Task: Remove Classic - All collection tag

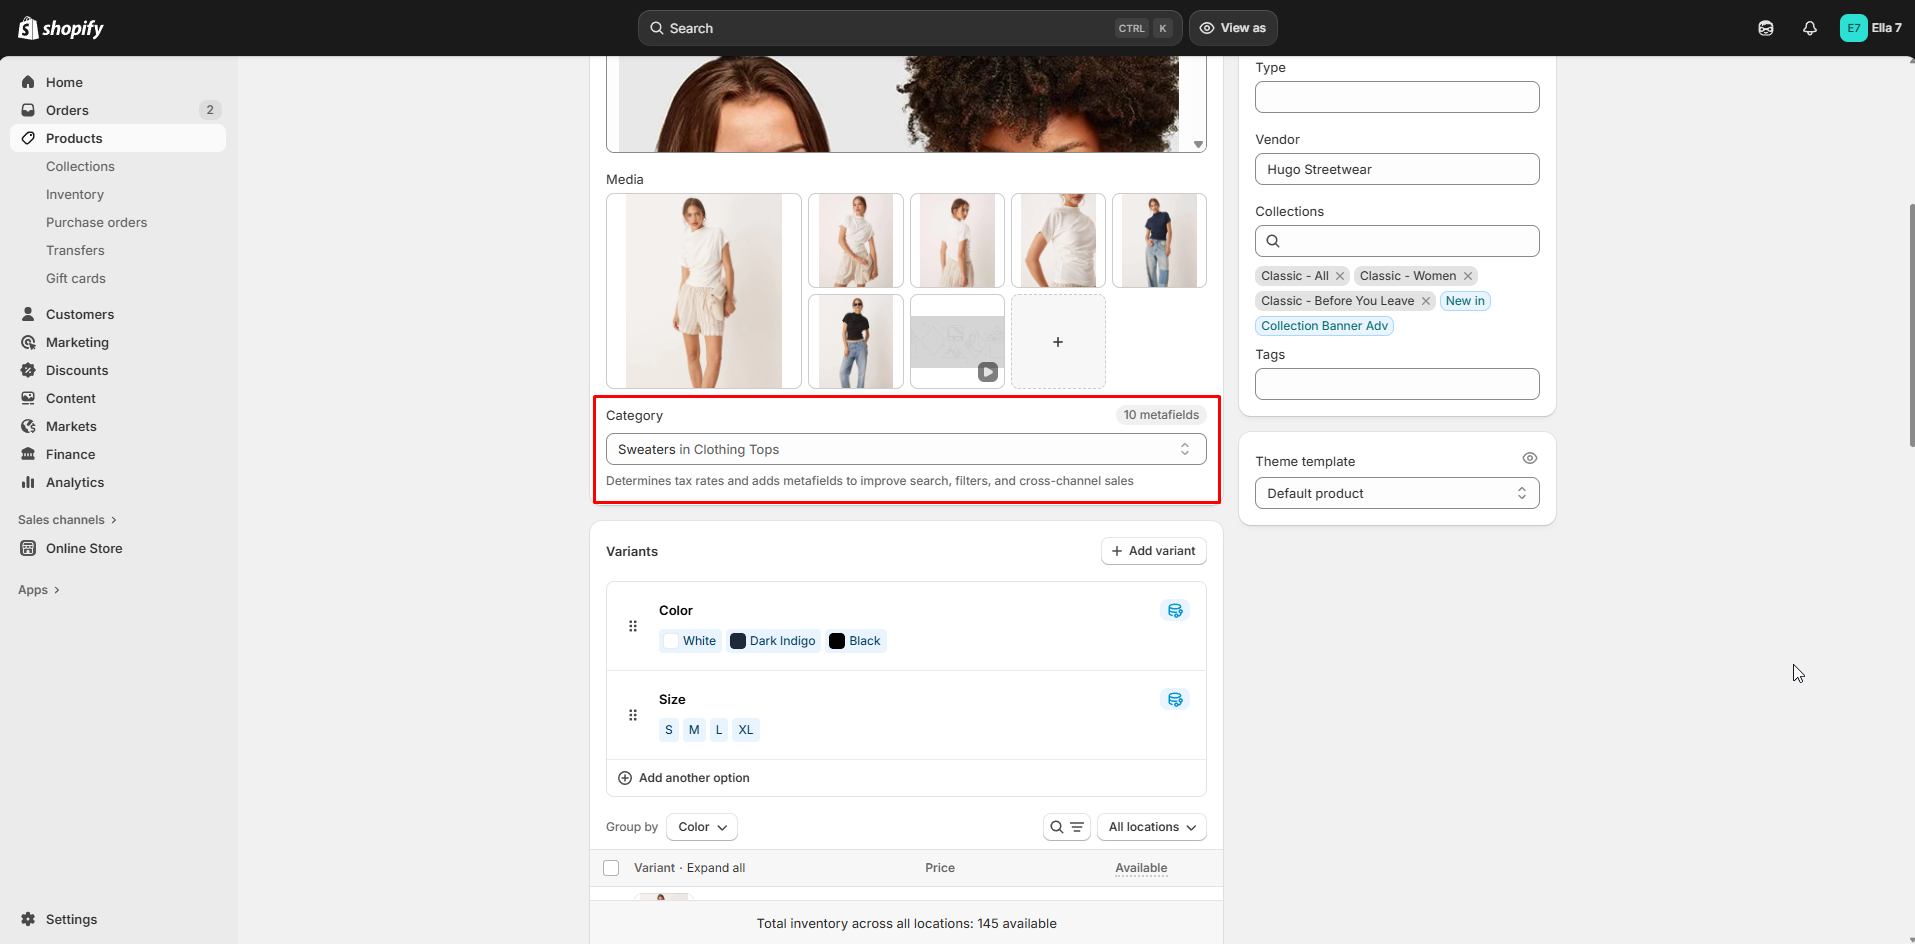Action: (x=1340, y=276)
